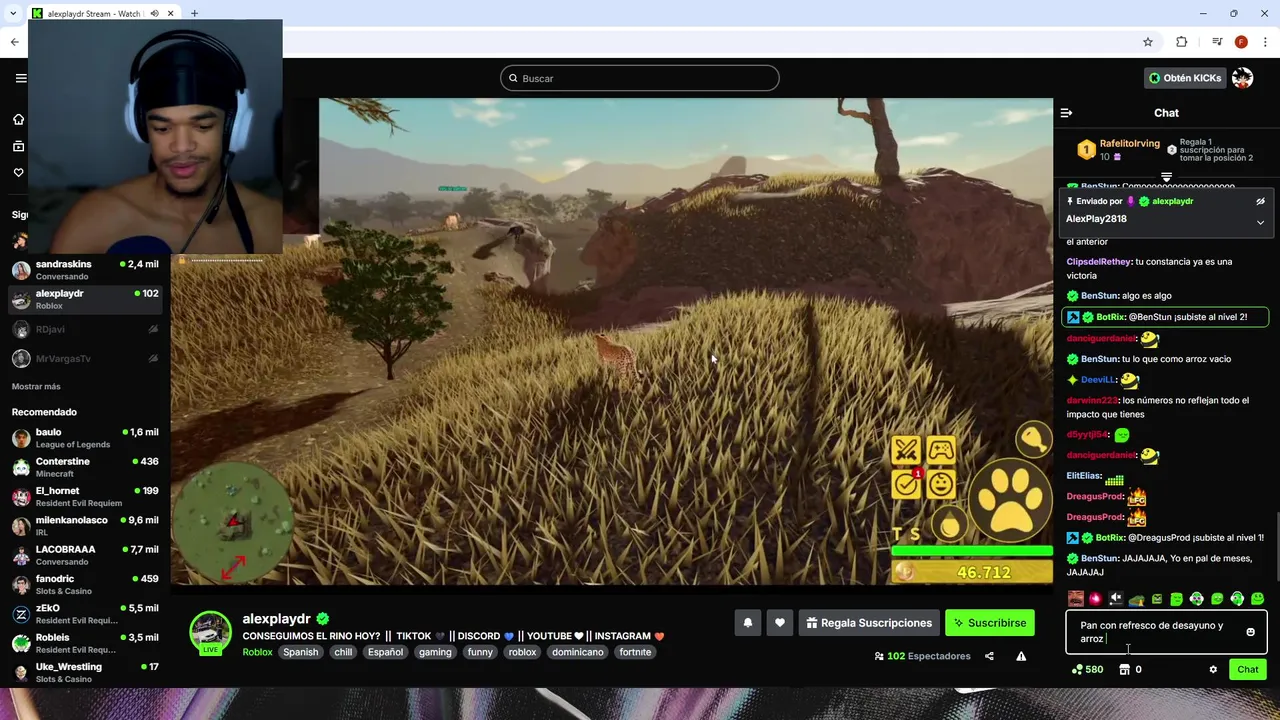This screenshot has height=720, width=1280.
Task: Expand the leaderboard handle below RafelitoIrving
Action: [x=1166, y=177]
